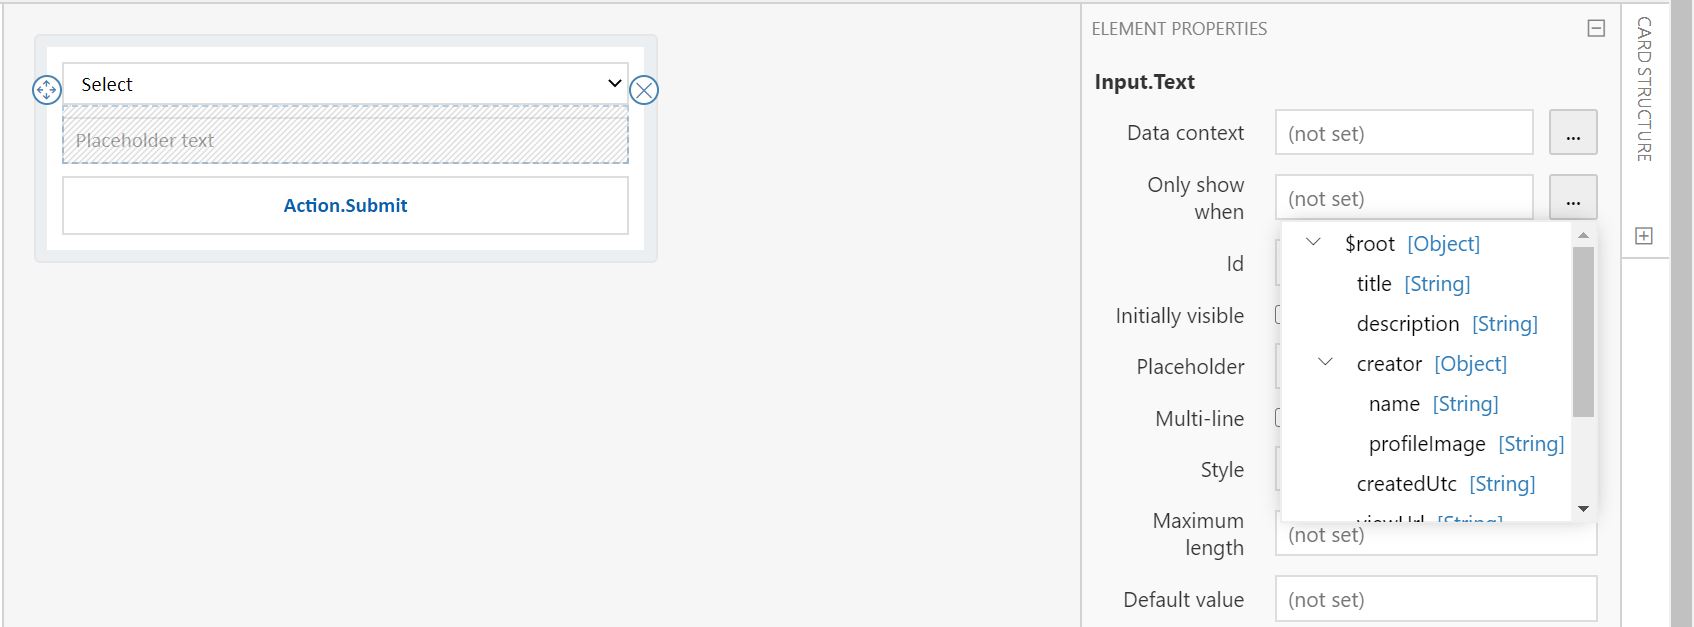Viewport: 1694px width, 627px height.
Task: Click the Default value field
Action: point(1435,598)
